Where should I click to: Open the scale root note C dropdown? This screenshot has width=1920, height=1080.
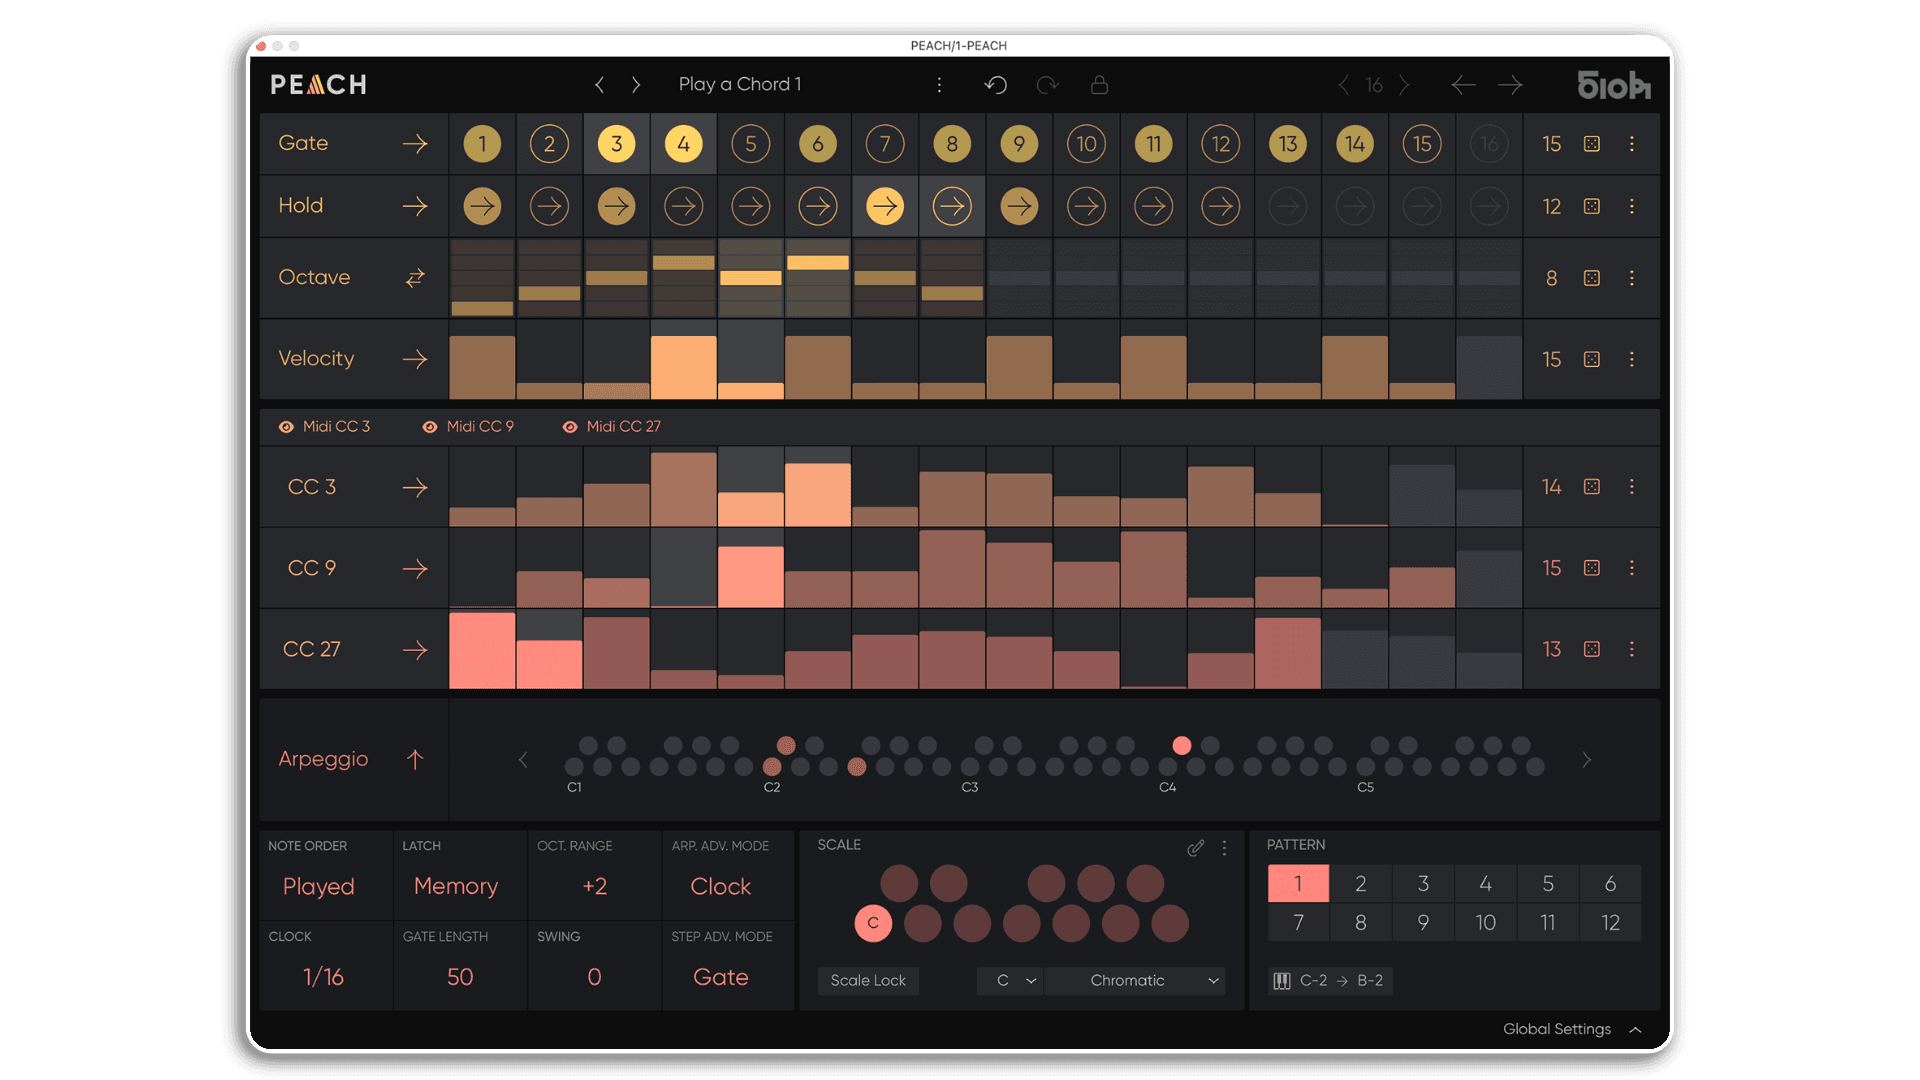[x=1010, y=981]
